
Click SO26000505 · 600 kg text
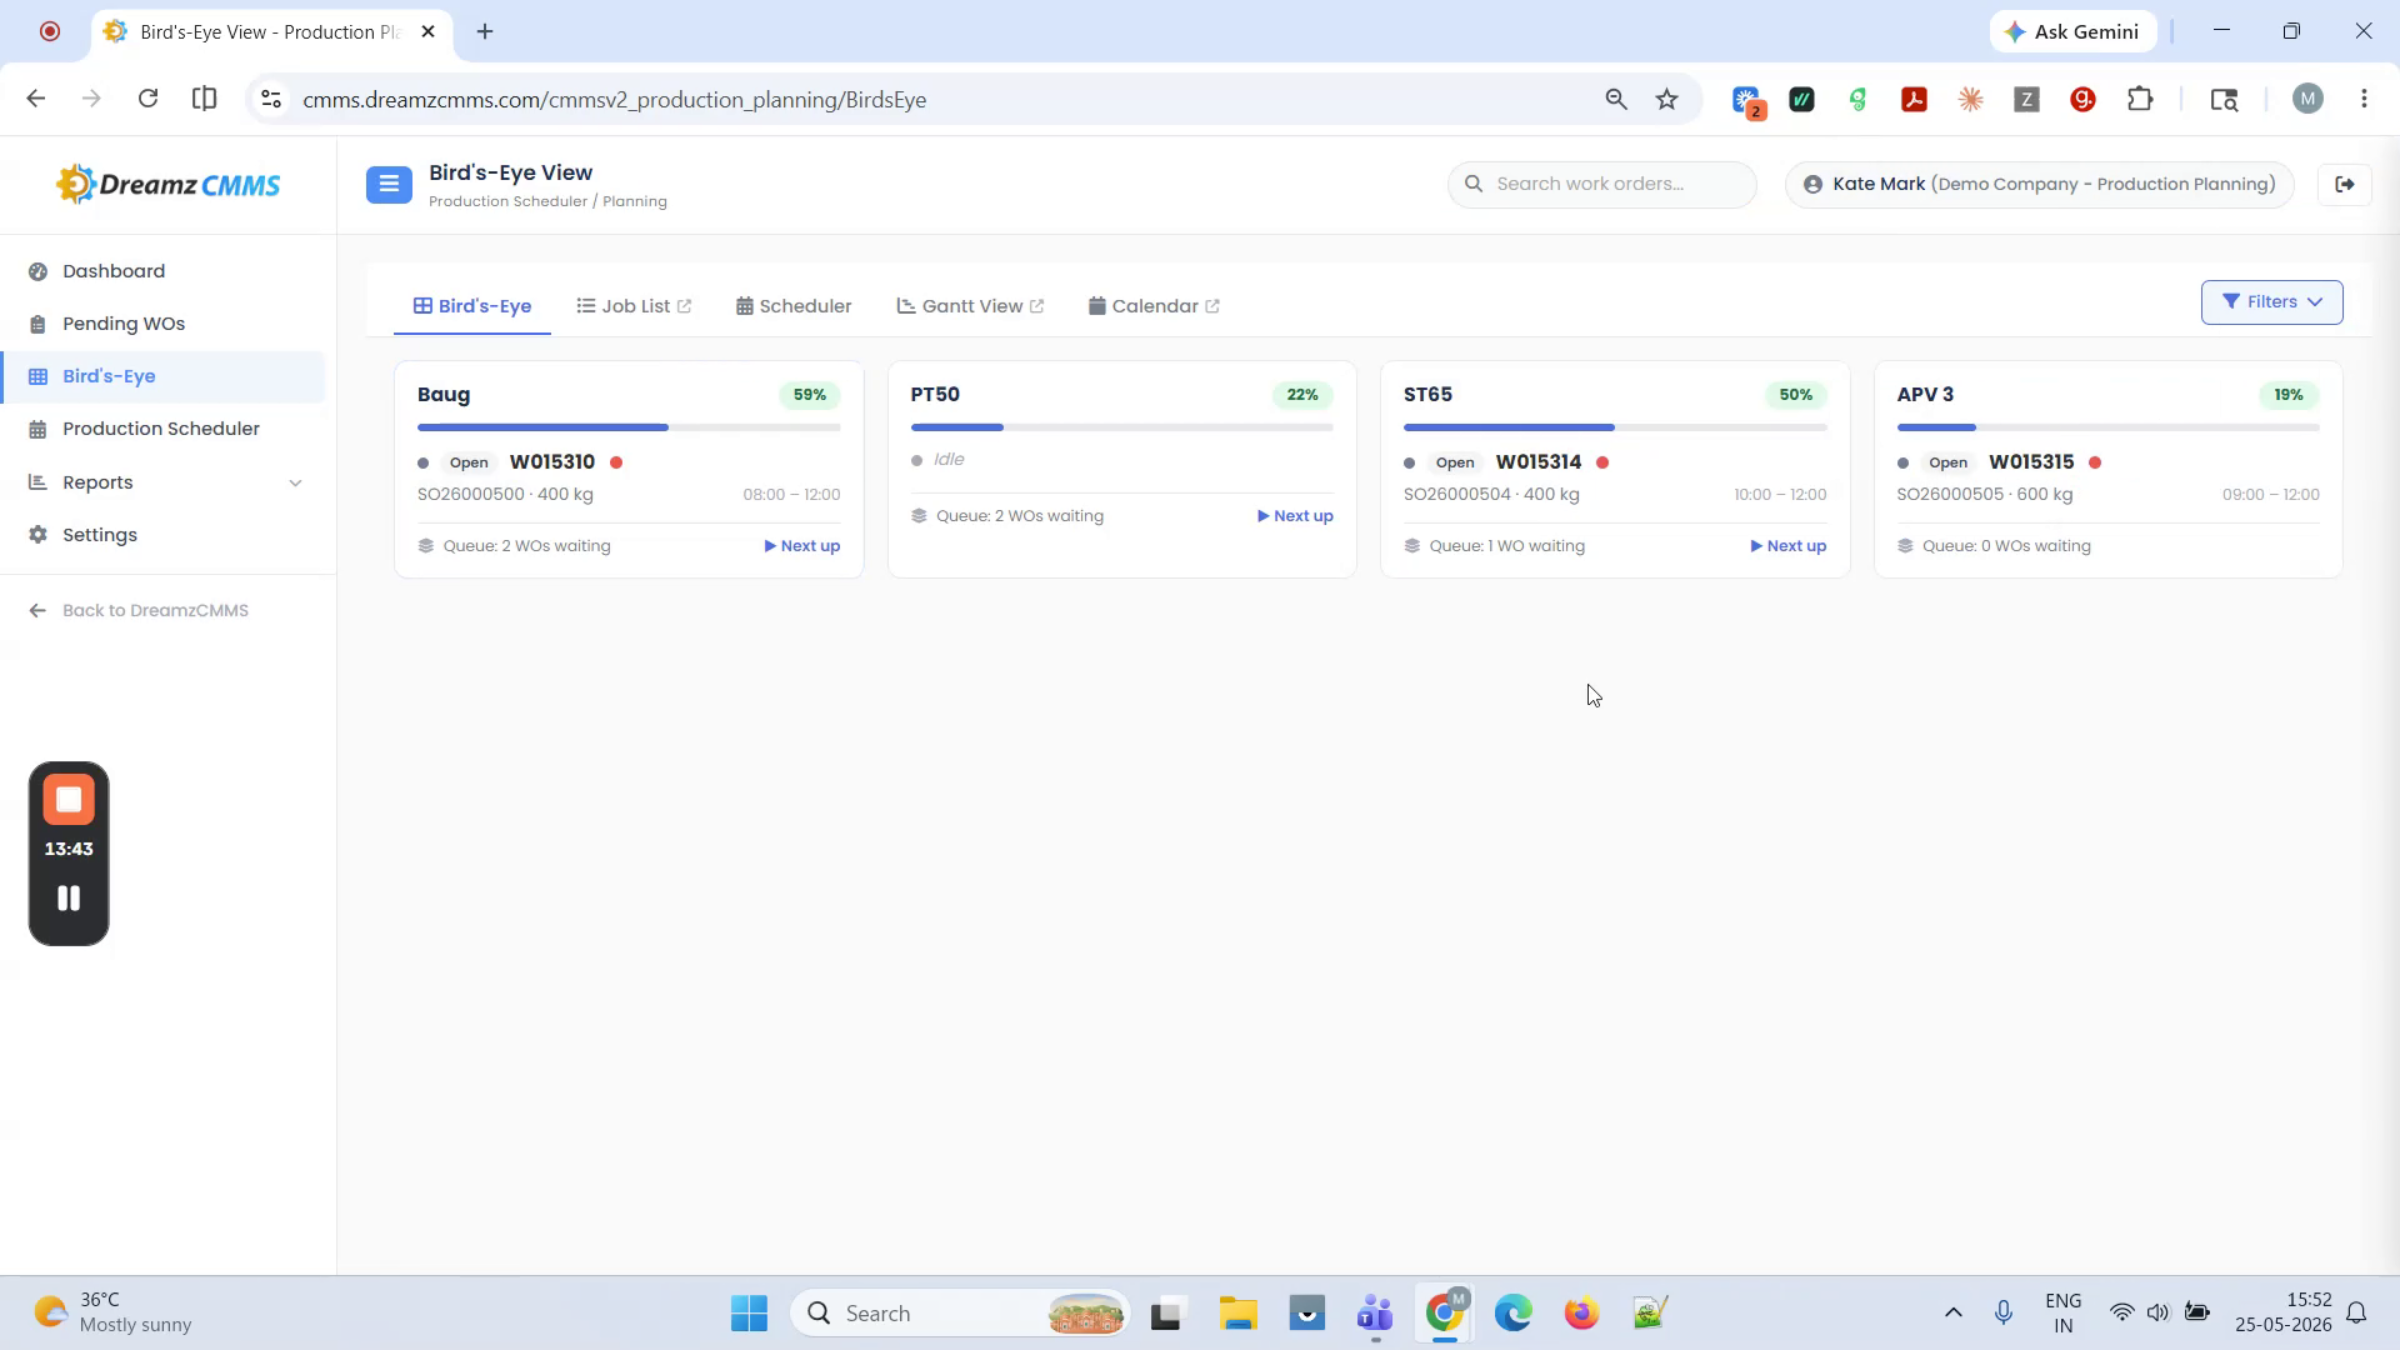click(1984, 494)
